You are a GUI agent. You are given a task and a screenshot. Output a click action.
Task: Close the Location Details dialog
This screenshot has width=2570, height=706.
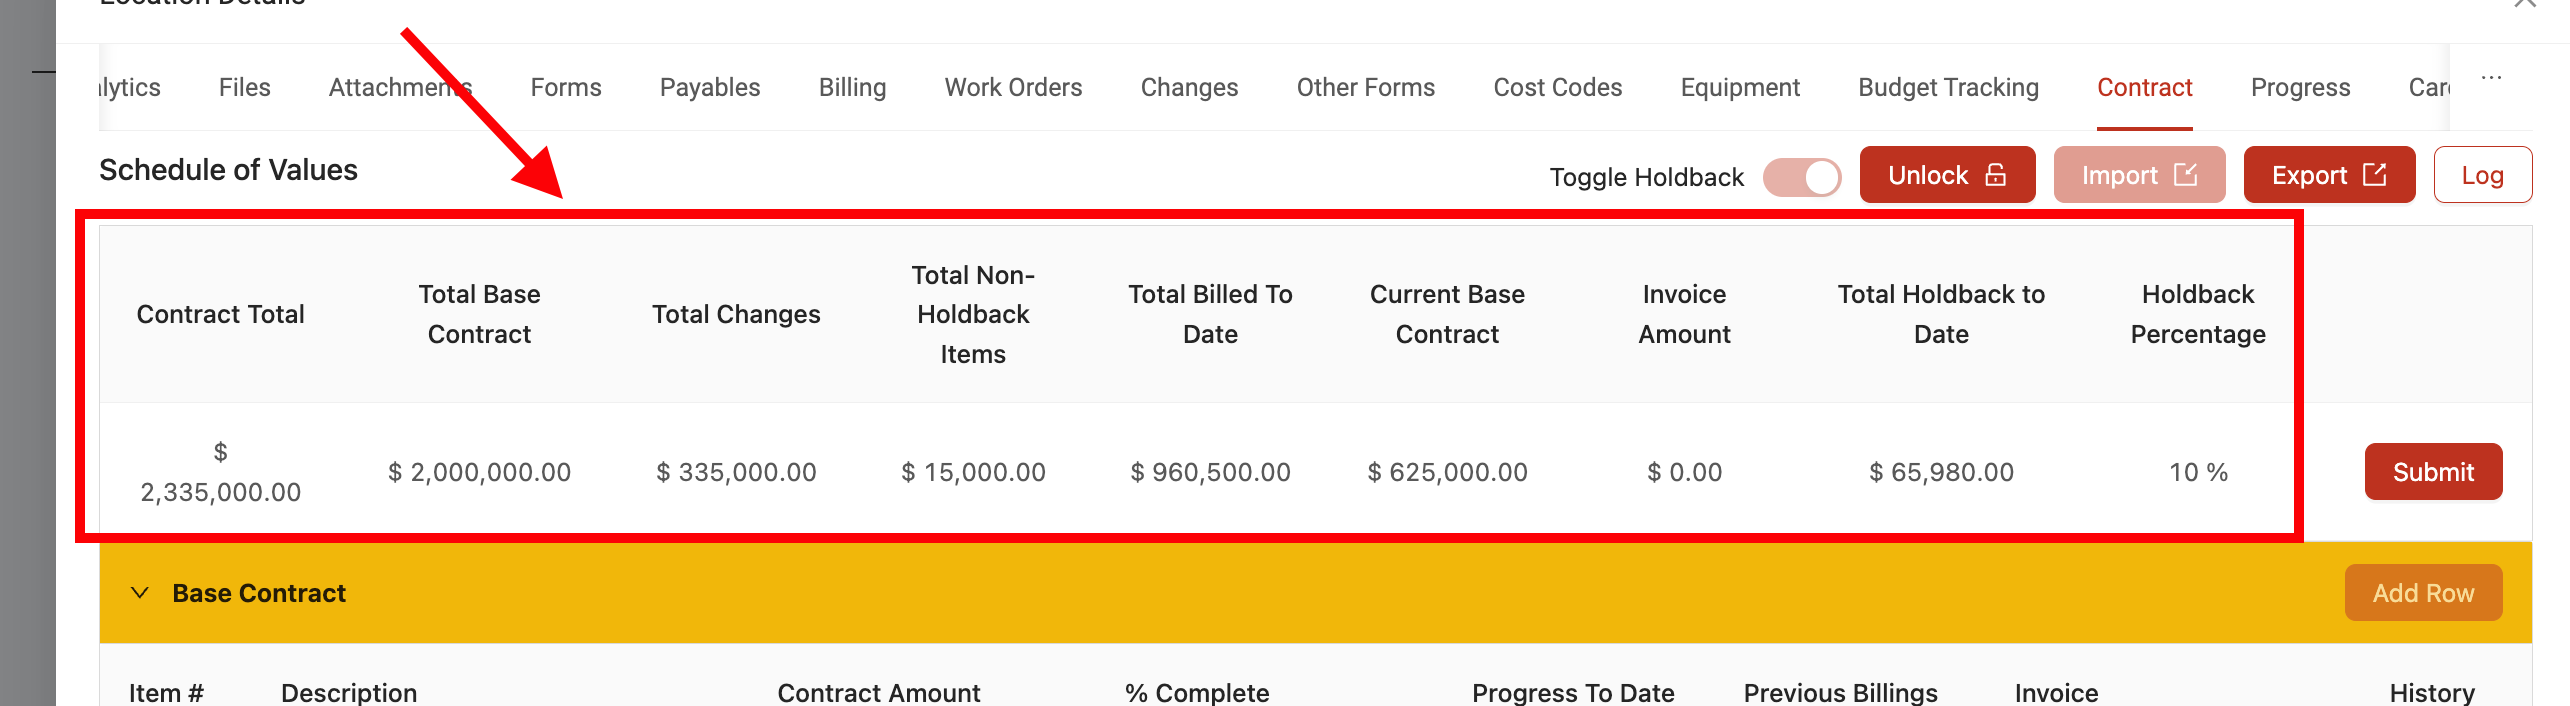[2524, 3]
